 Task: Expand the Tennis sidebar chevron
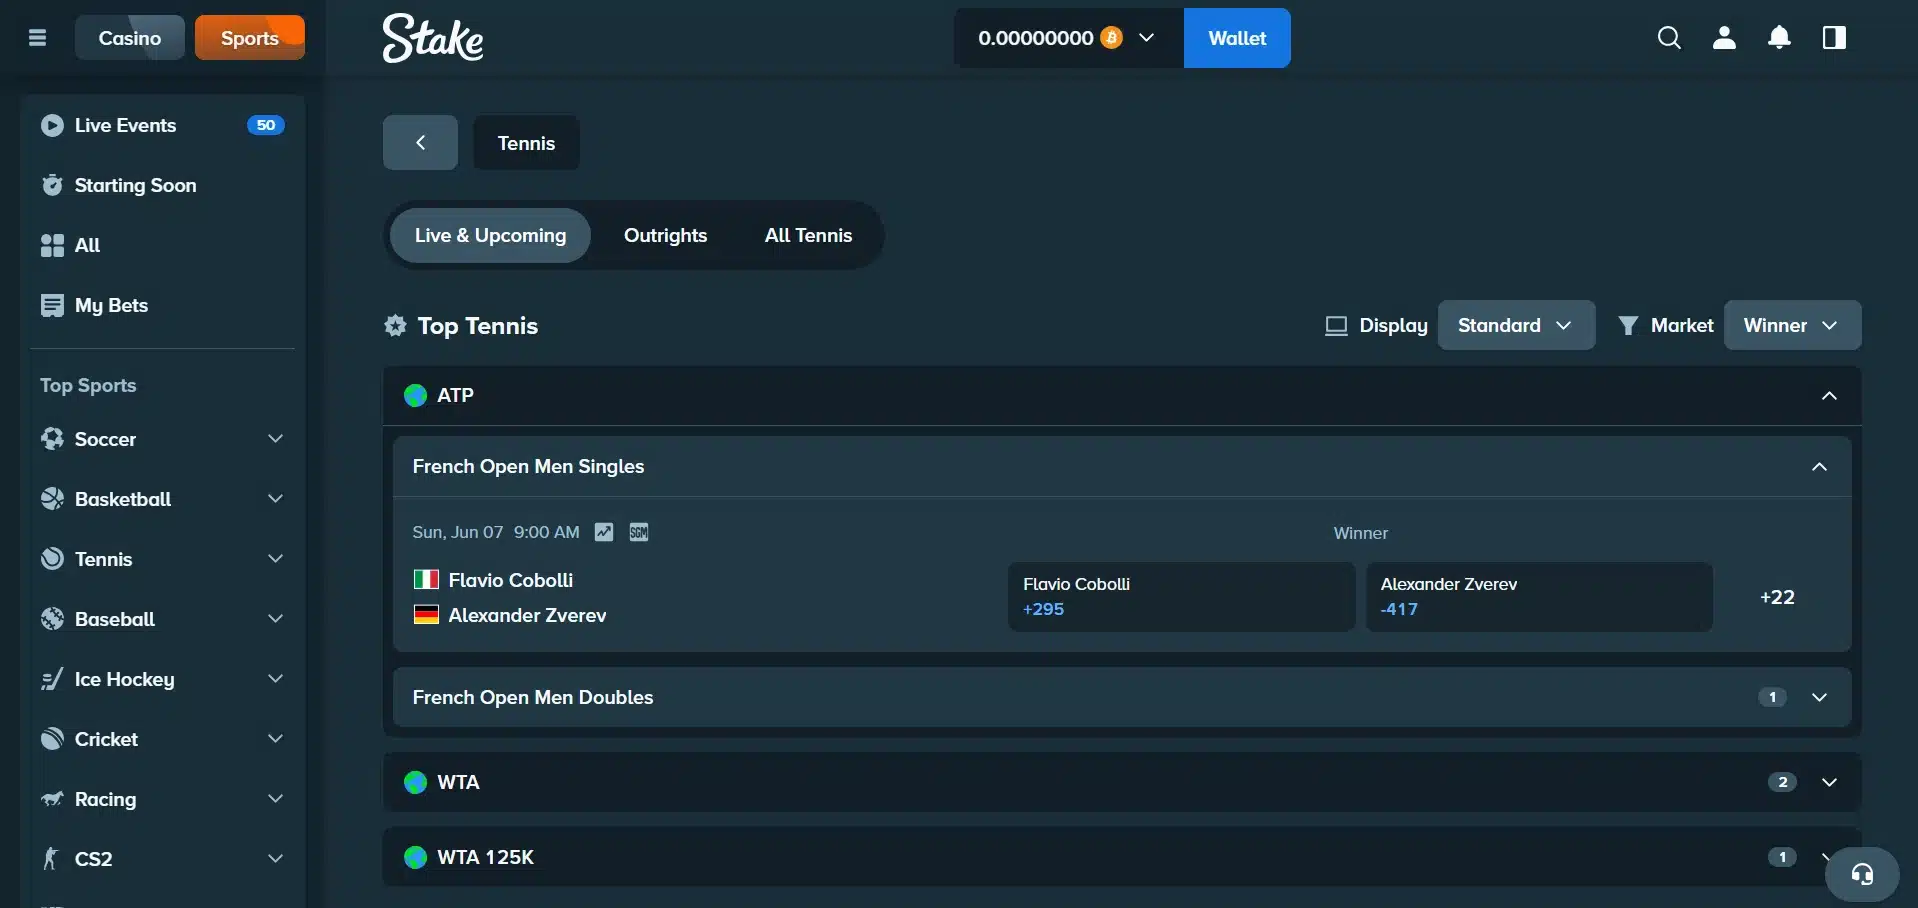point(275,559)
